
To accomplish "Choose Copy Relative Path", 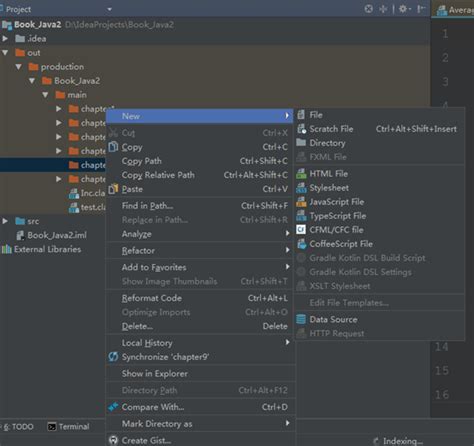I will tap(200, 175).
